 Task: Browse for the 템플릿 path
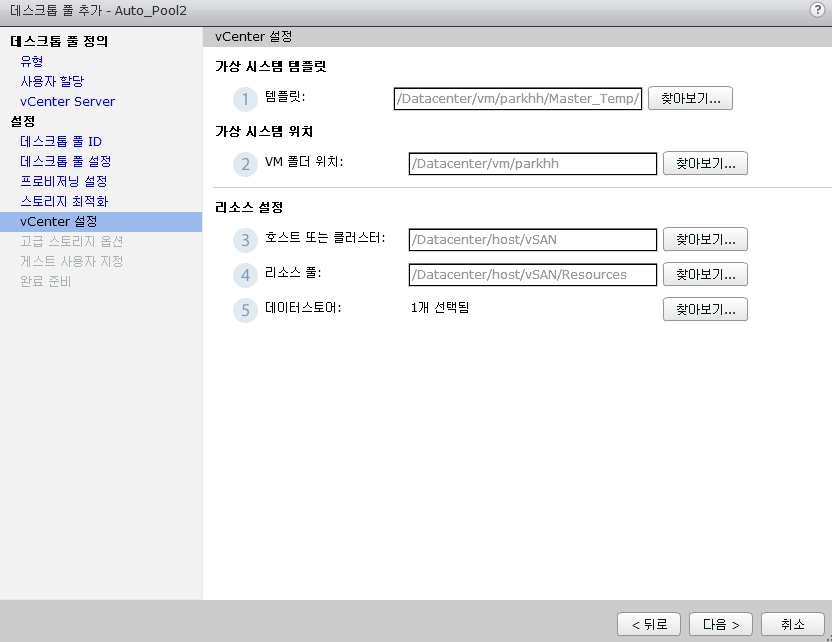(690, 99)
